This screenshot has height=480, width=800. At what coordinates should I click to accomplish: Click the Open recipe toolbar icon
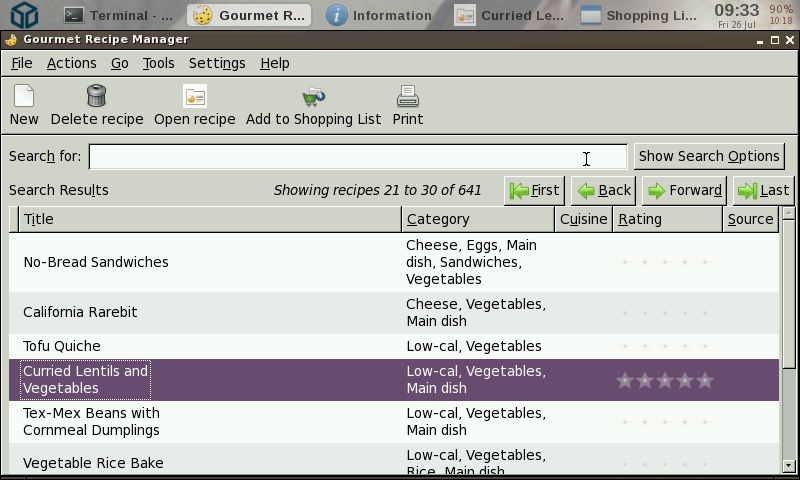pos(195,97)
